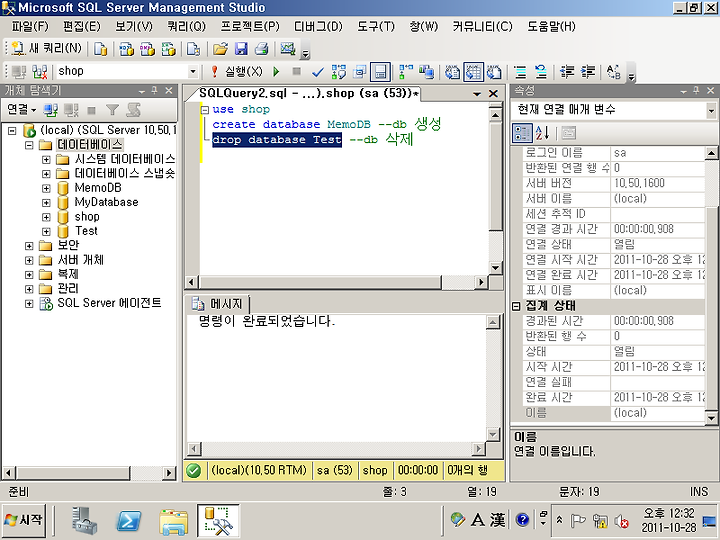Expand the 시스템 데이터베이스 folder

coord(46,159)
